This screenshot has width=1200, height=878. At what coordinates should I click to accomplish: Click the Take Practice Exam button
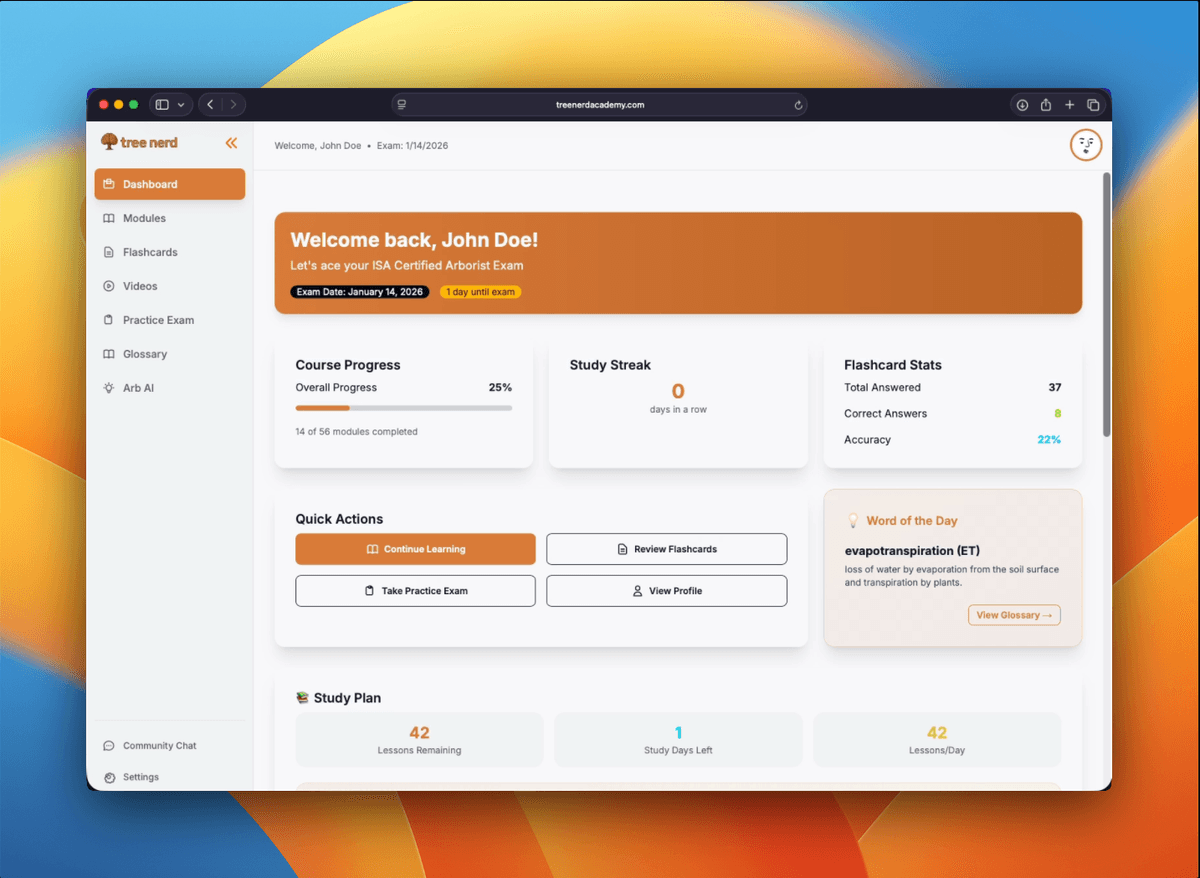tap(415, 591)
